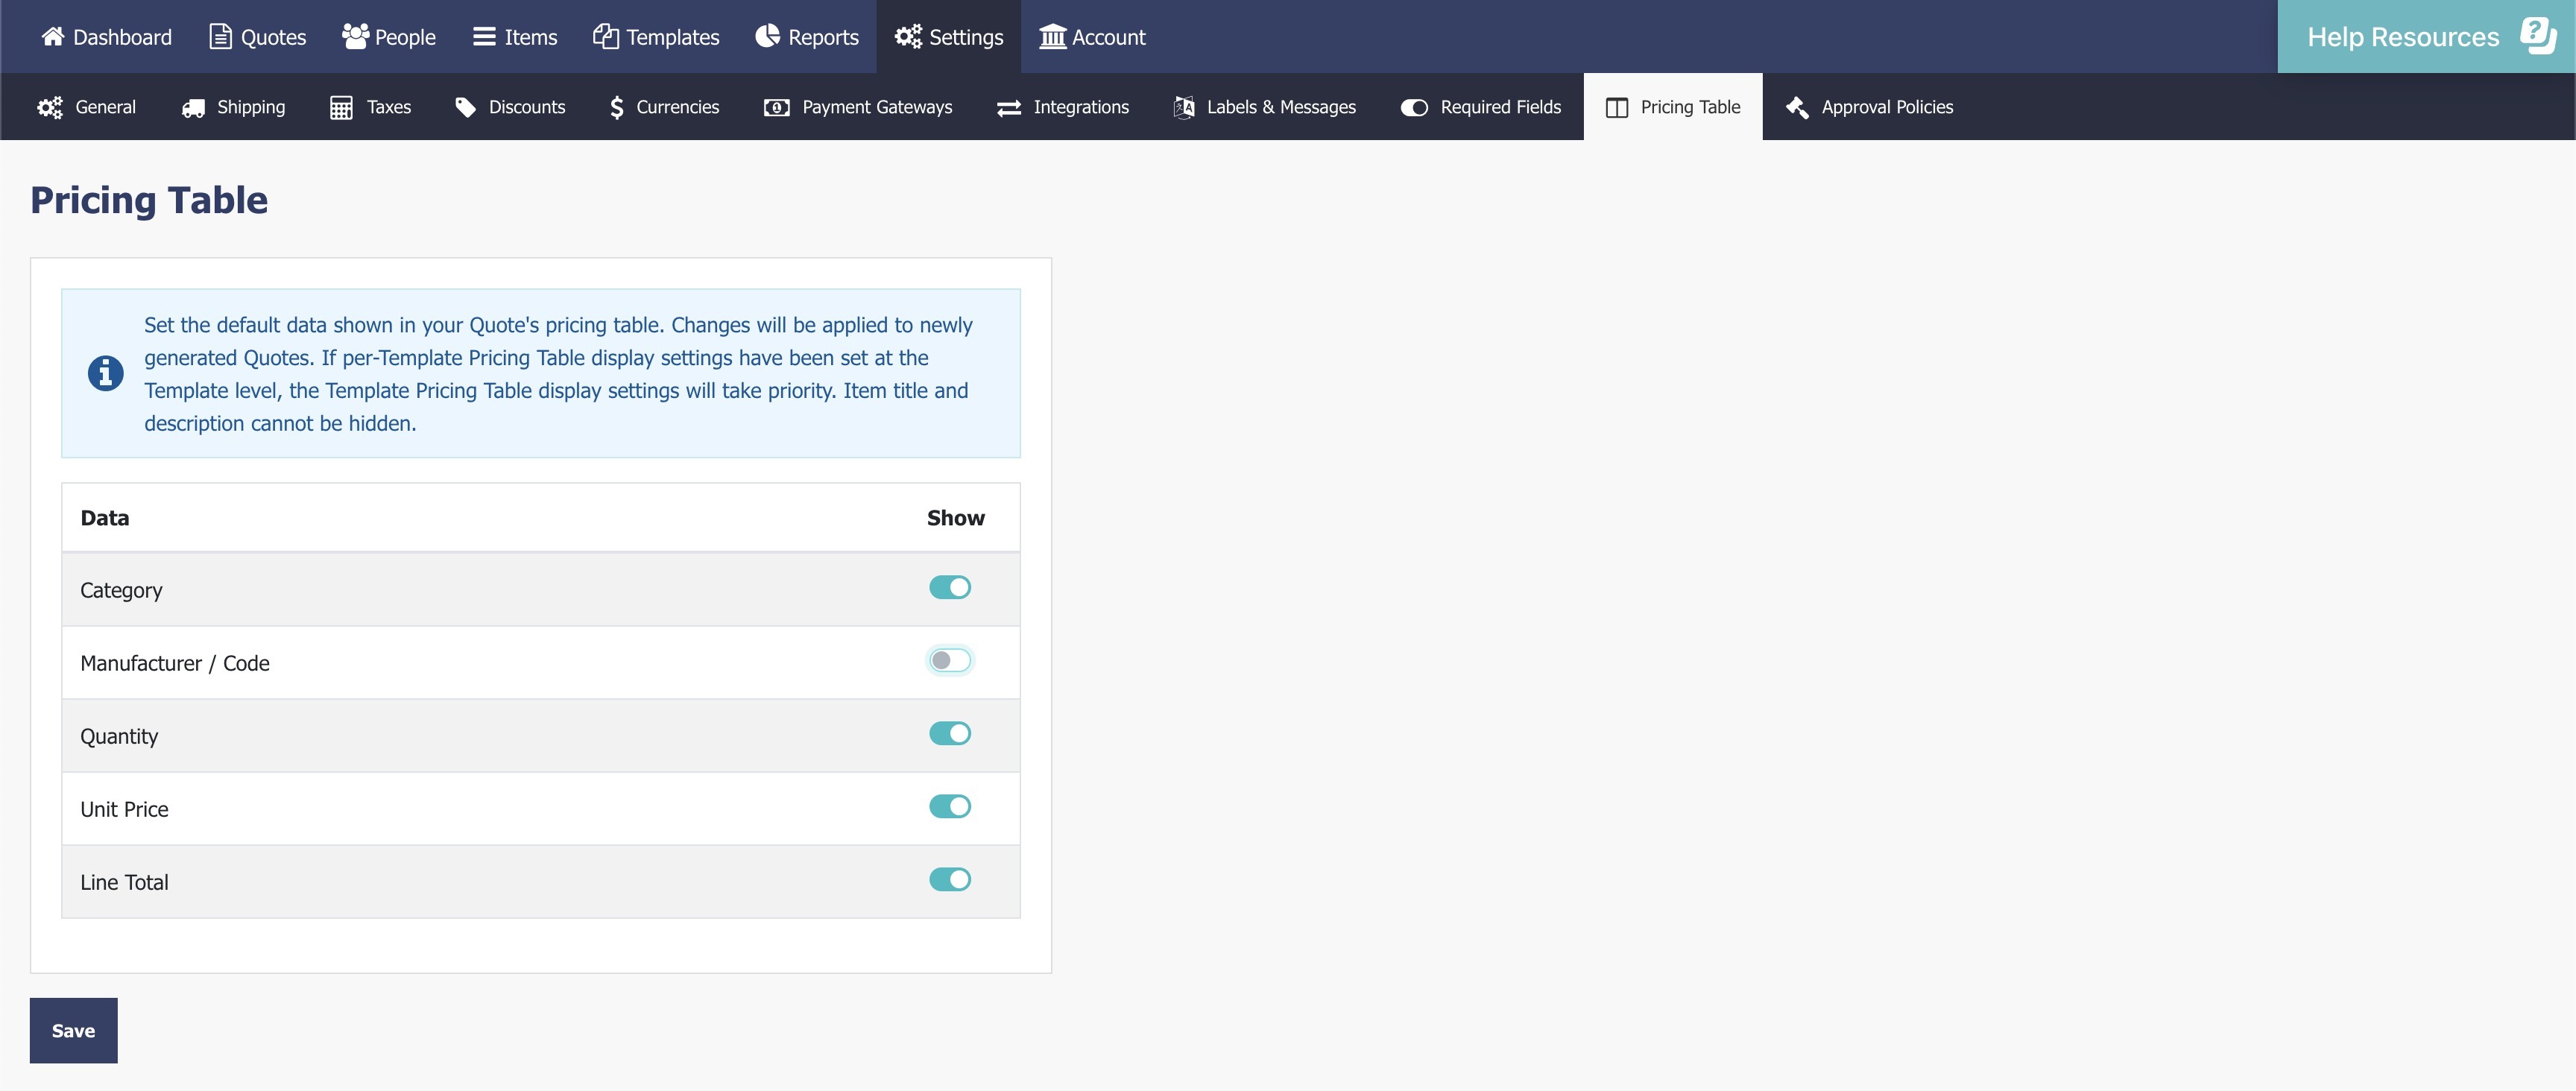Click the Account bank icon
Image resolution: width=2576 pixels, height=1091 pixels.
(1052, 37)
